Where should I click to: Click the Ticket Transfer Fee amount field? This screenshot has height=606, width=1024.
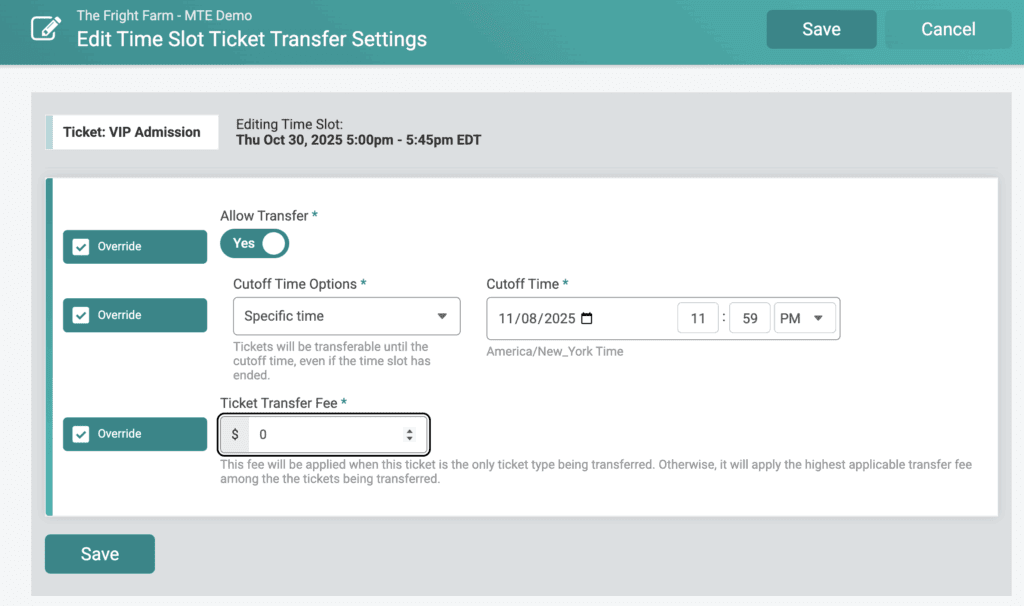[325, 435]
